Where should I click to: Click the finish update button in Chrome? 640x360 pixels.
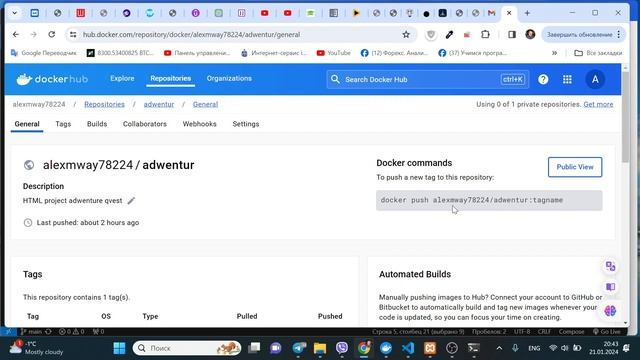[x=579, y=35]
